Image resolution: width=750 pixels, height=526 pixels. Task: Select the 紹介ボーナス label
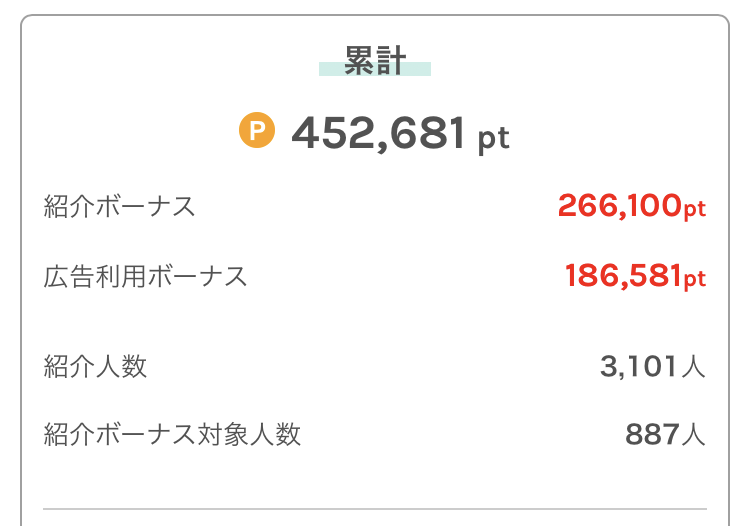[x=119, y=207]
